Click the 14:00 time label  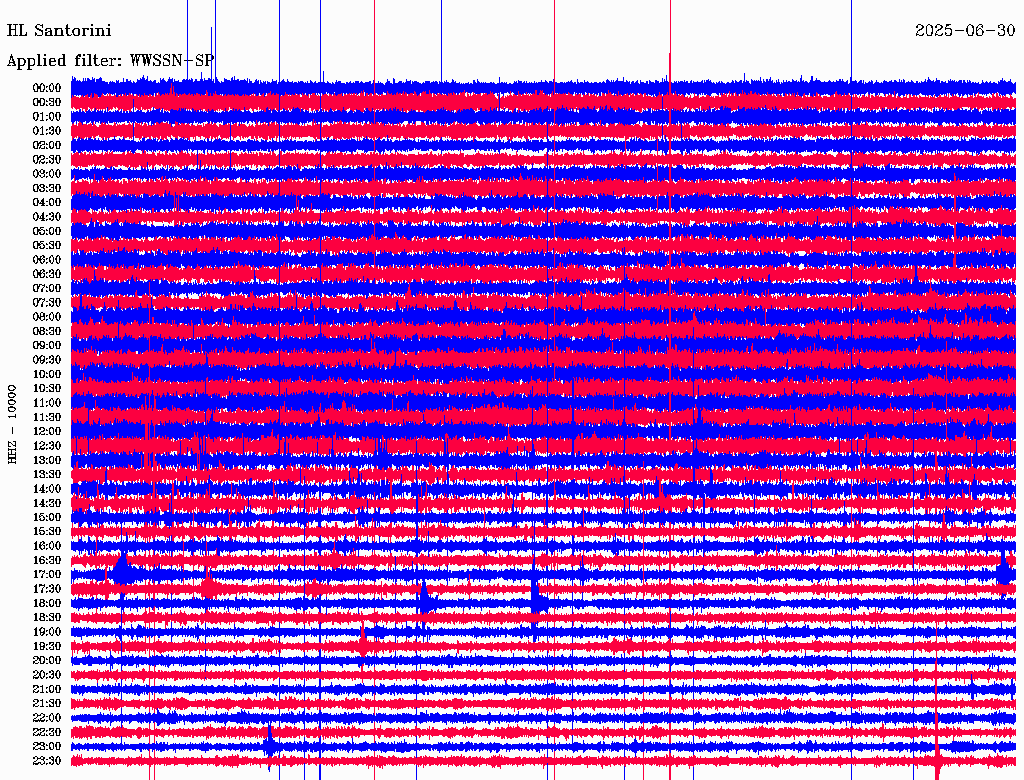47,489
